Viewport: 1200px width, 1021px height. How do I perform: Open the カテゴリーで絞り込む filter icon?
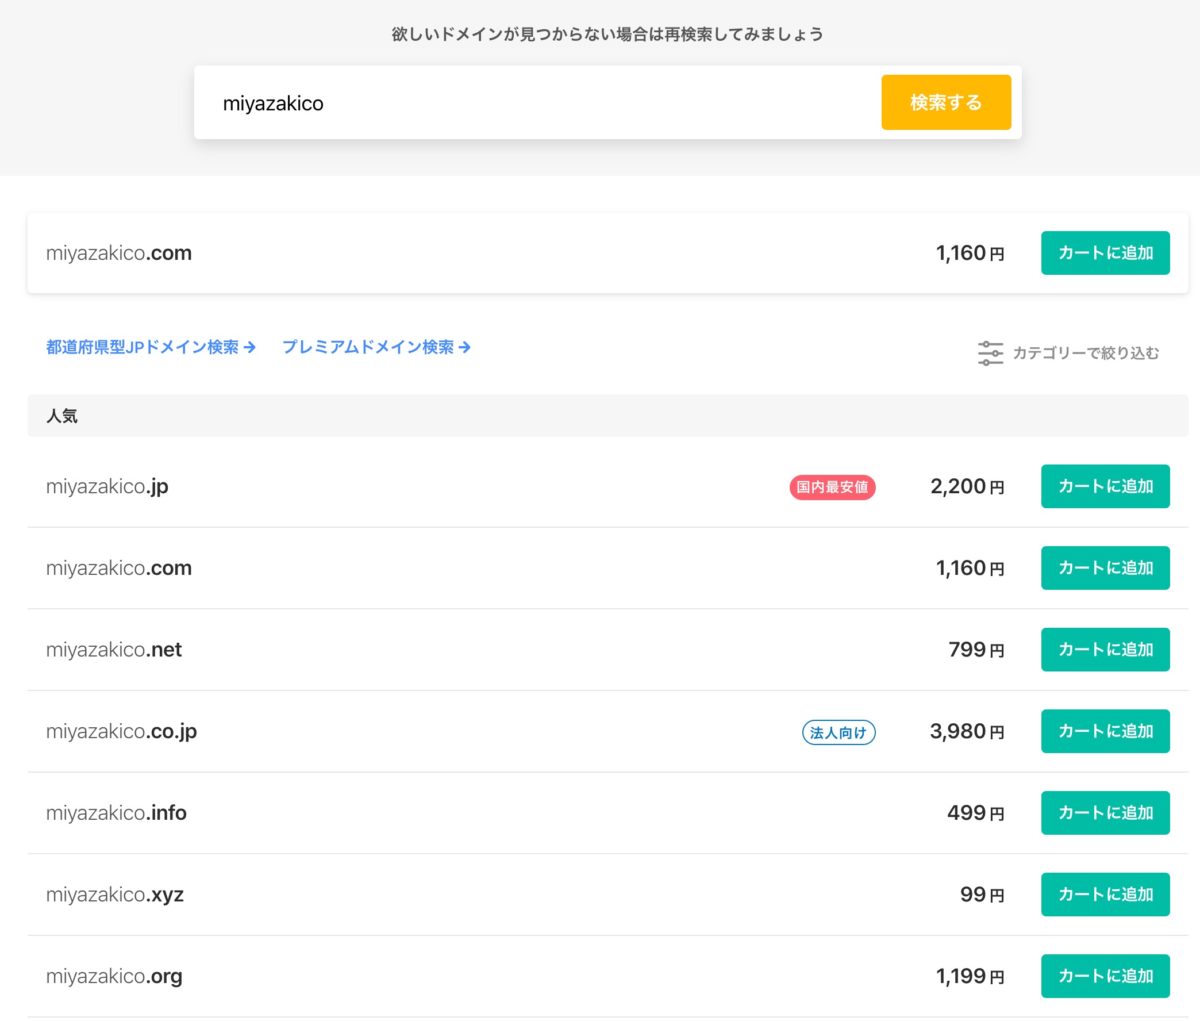point(990,353)
